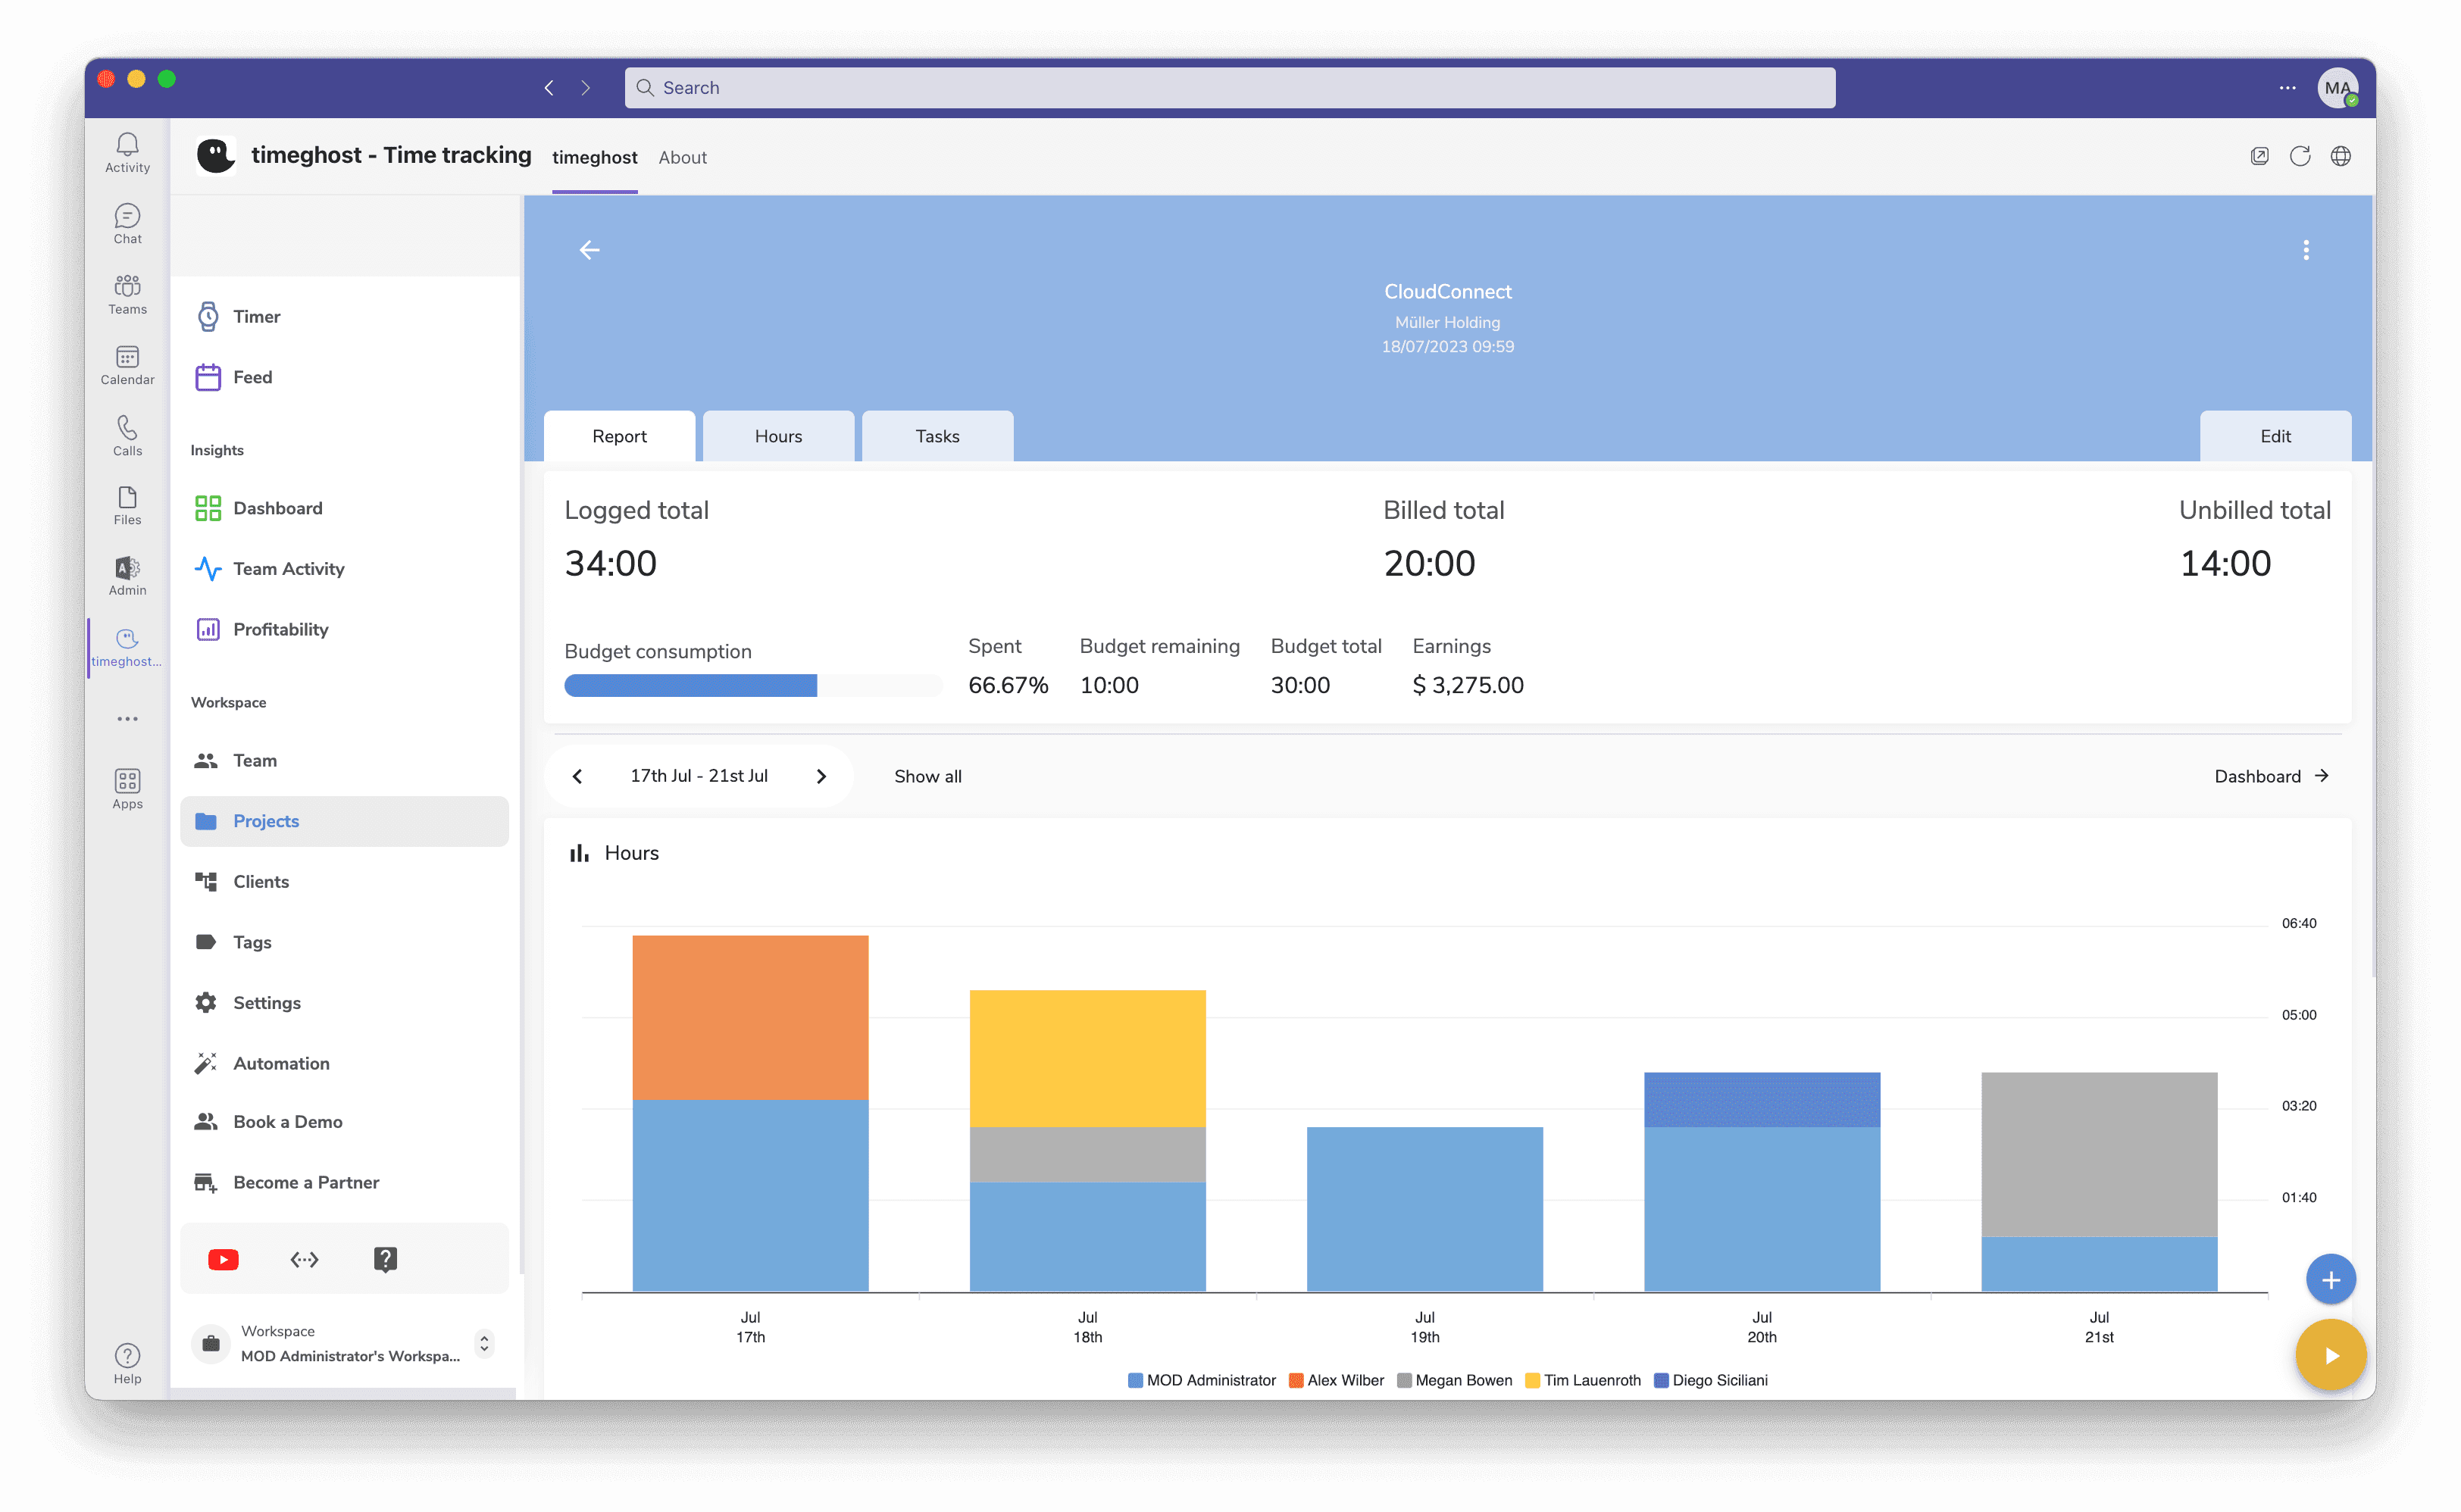
Task: Click the globe website icon
Action: (2340, 156)
